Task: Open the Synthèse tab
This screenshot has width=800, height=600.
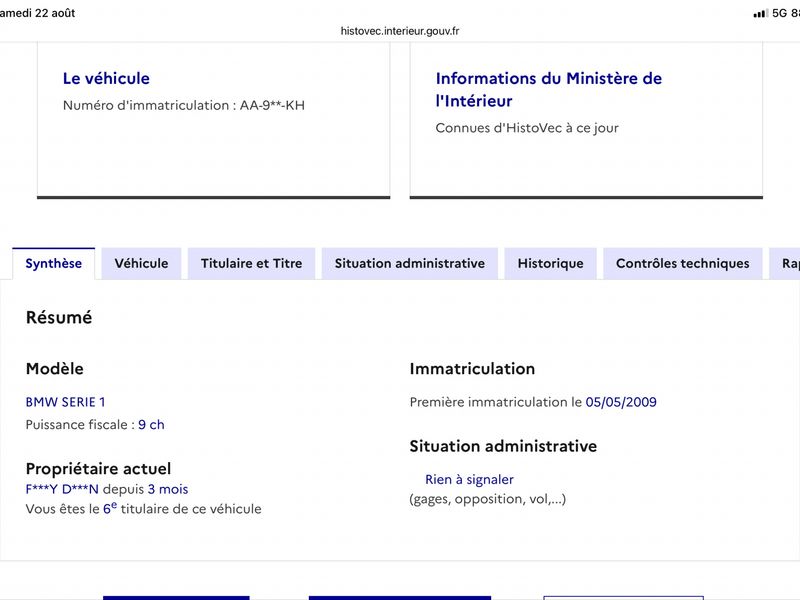Action: click(x=54, y=263)
